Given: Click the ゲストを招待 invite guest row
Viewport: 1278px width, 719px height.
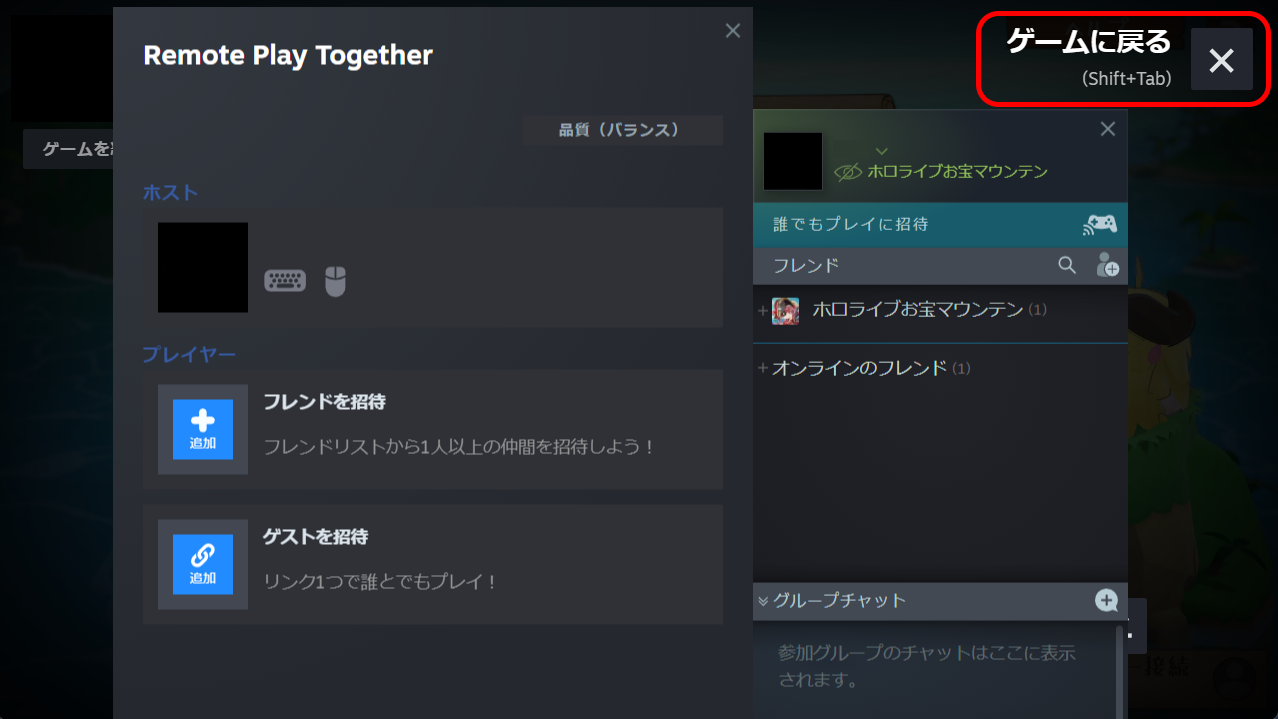Looking at the screenshot, I should pyautogui.click(x=433, y=564).
